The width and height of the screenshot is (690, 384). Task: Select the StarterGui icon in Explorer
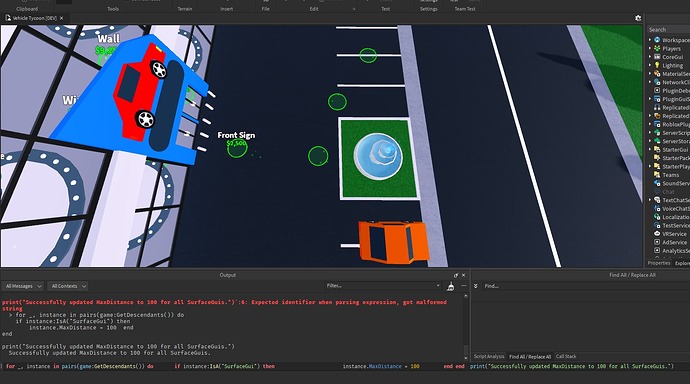[x=657, y=150]
